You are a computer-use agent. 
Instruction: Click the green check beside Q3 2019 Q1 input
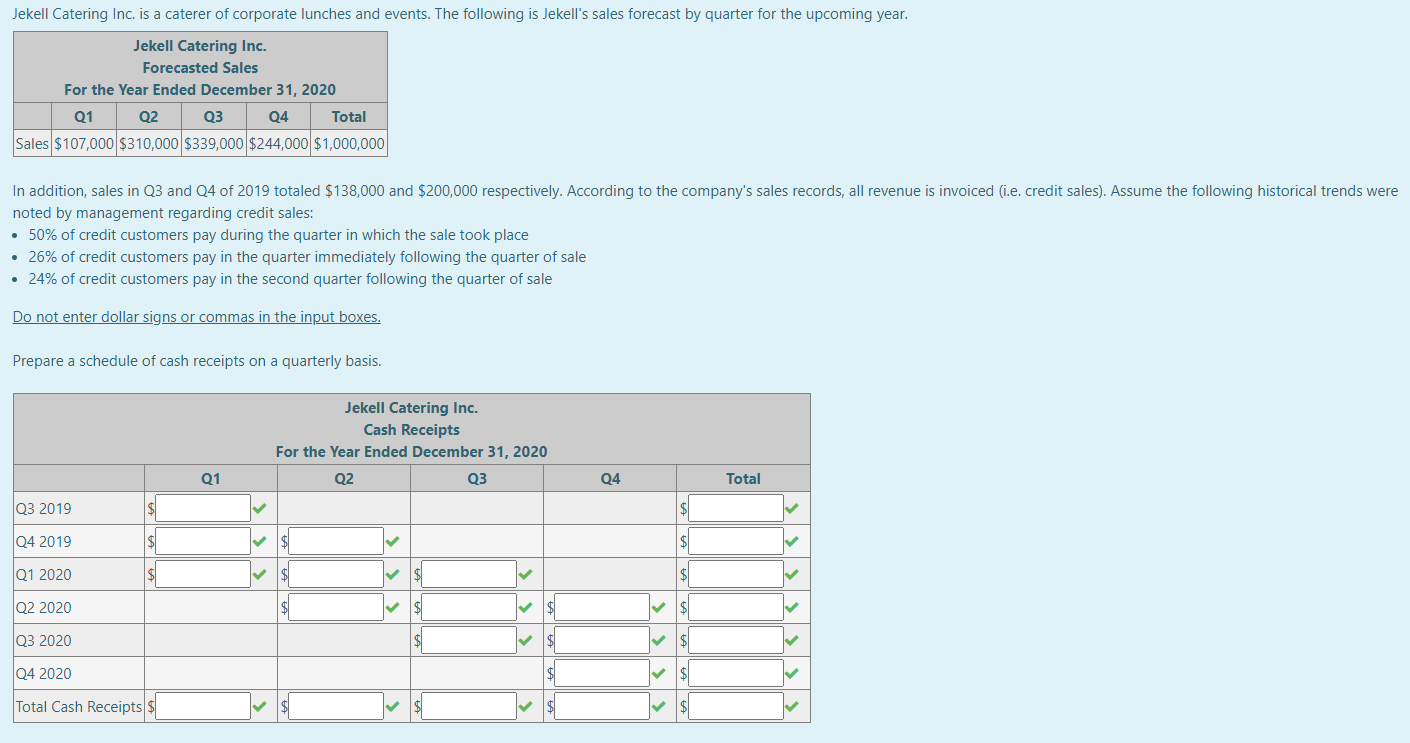(x=260, y=509)
